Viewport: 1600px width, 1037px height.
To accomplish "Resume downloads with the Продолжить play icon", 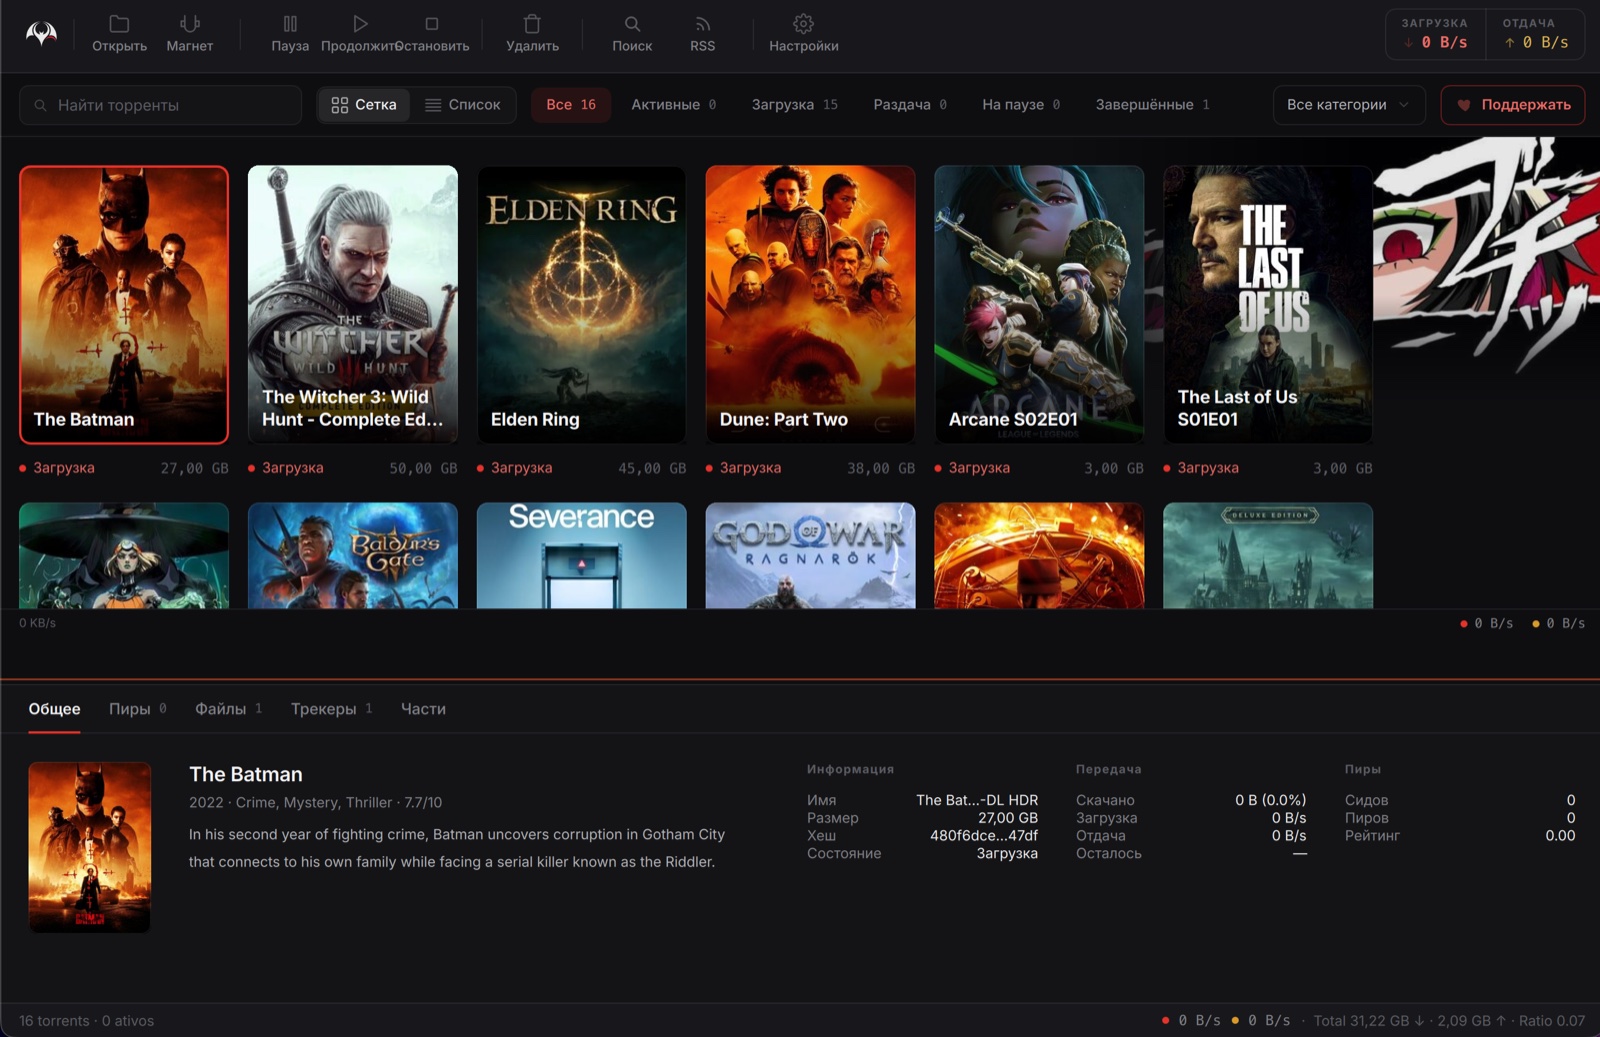I will (x=360, y=23).
